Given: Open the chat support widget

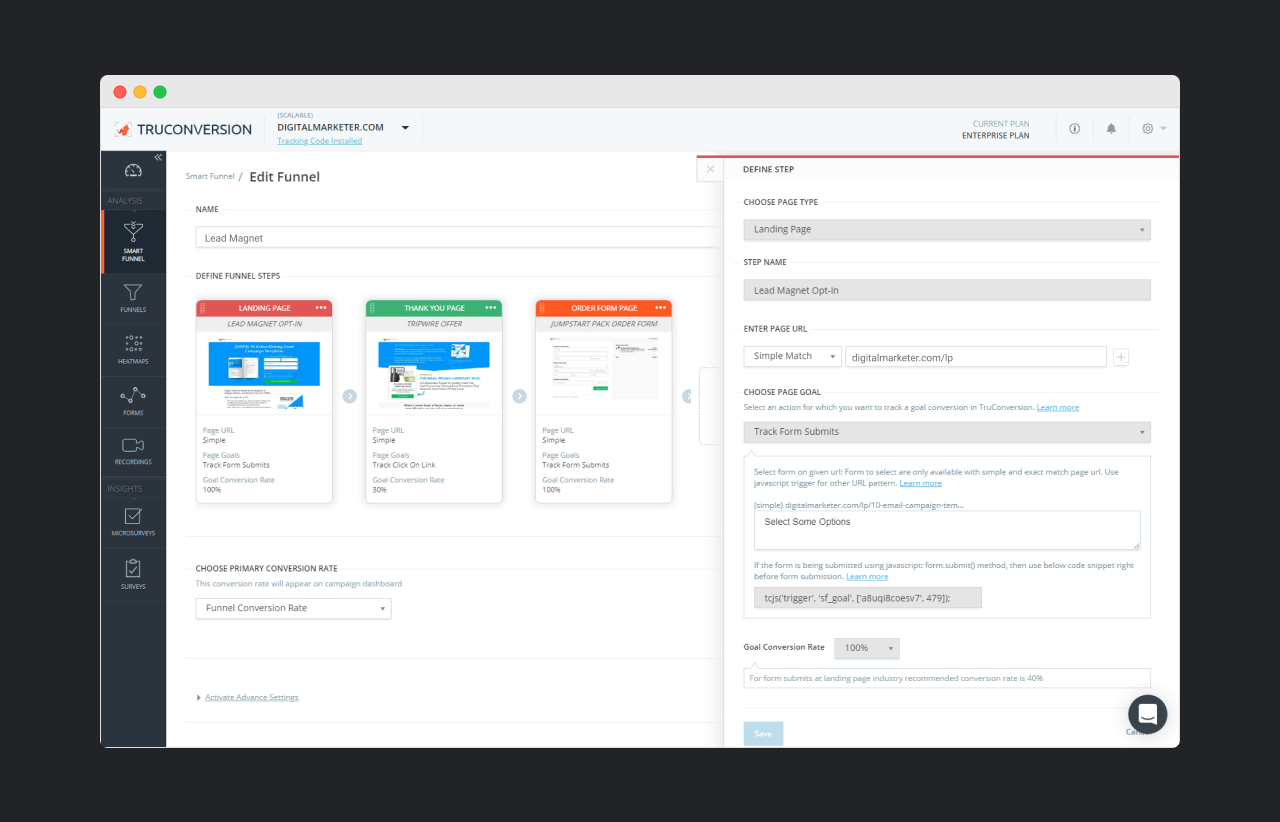Looking at the screenshot, I should 1147,714.
